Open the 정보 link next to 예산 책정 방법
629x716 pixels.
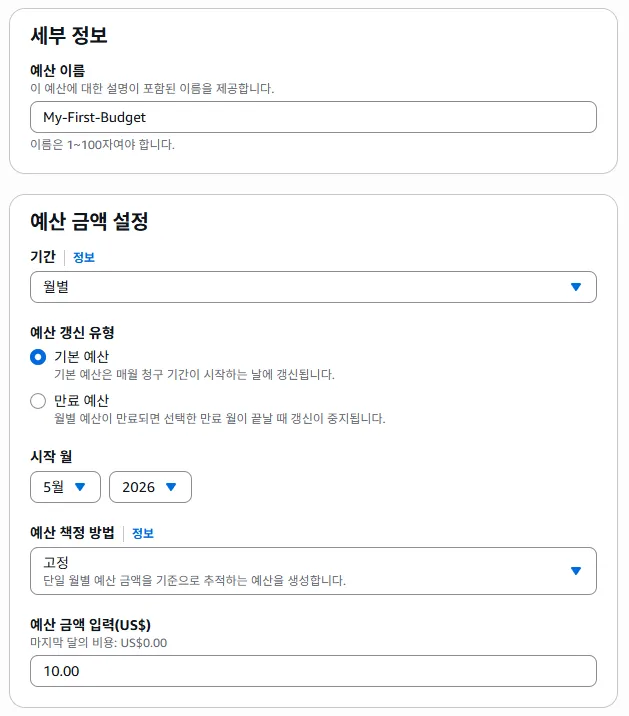point(143,533)
